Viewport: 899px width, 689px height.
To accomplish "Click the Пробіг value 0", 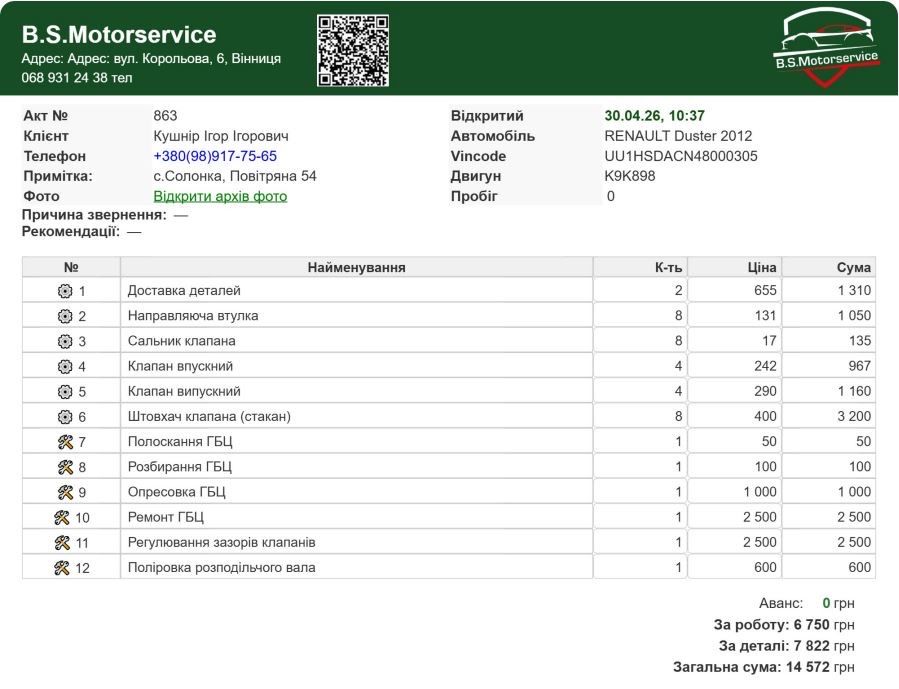I will [611, 197].
